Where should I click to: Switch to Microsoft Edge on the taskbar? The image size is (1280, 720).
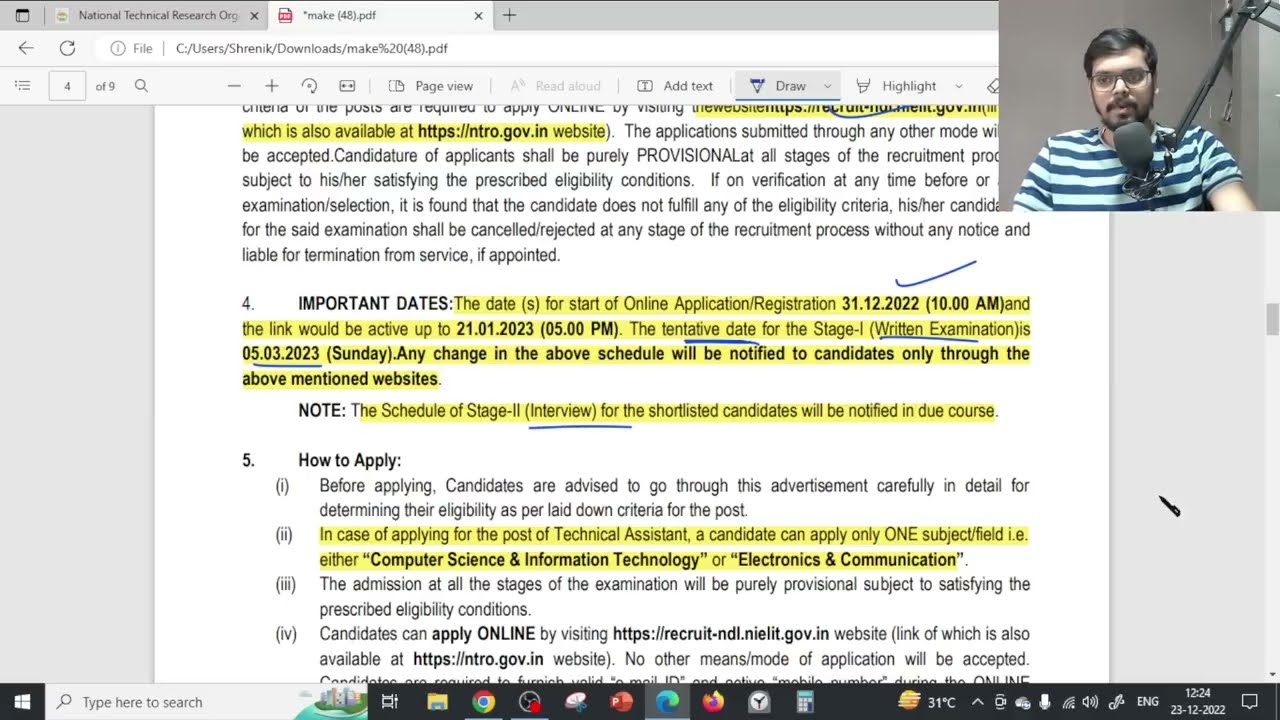tap(667, 702)
